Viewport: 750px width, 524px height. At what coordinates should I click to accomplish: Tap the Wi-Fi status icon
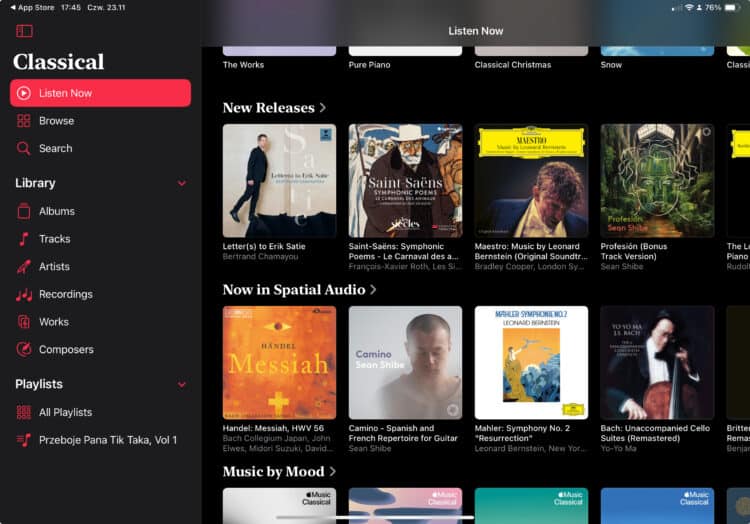pos(689,8)
